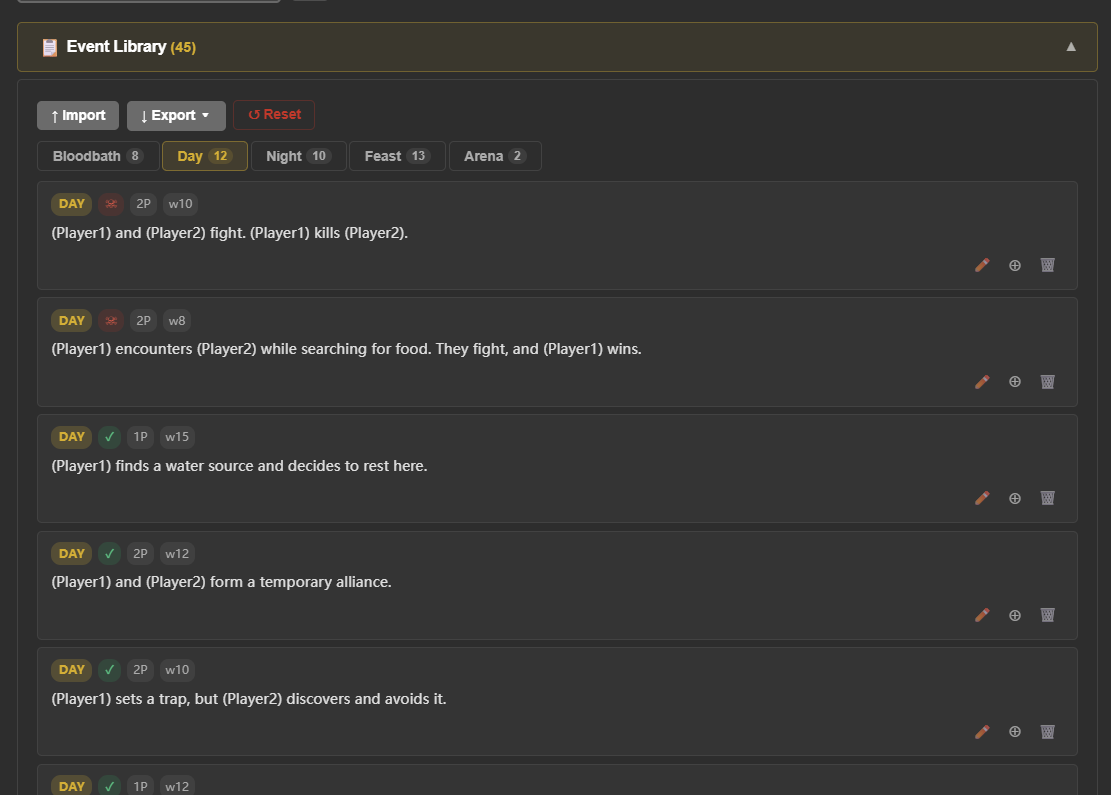Edit the water source rest event
This screenshot has width=1111, height=795.
point(982,498)
